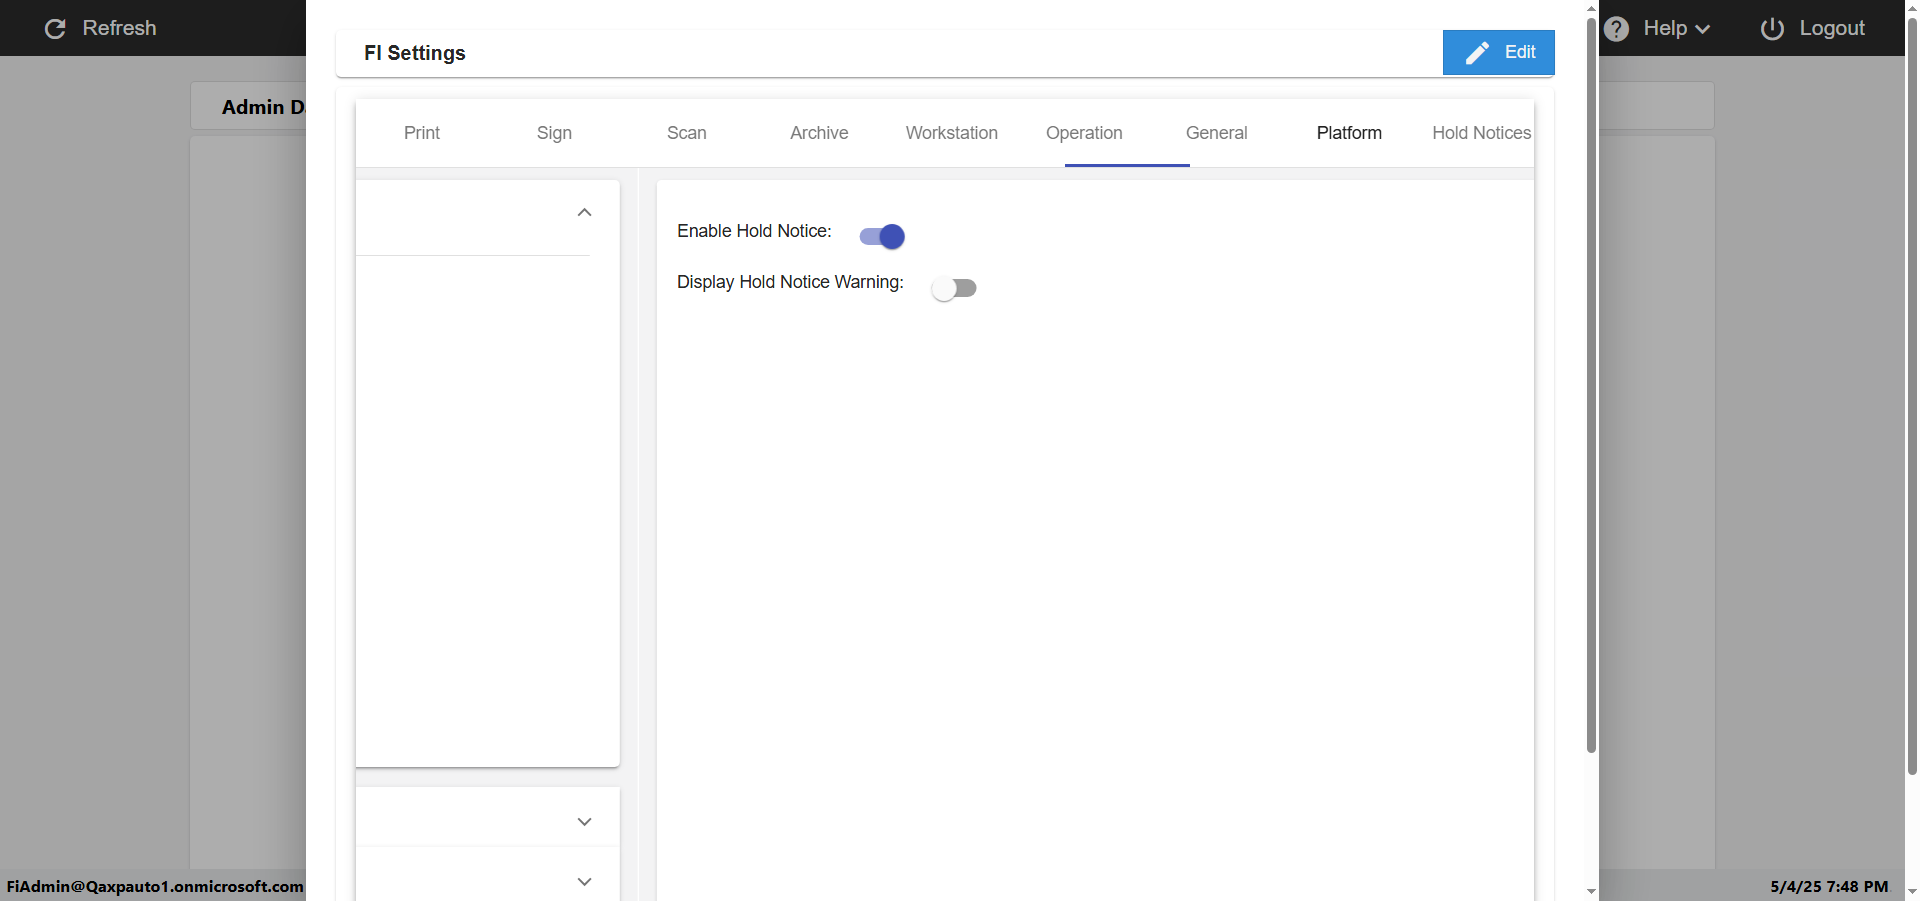The width and height of the screenshot is (1920, 901).
Task: Open the Help dropdown arrow
Action: tap(1702, 30)
